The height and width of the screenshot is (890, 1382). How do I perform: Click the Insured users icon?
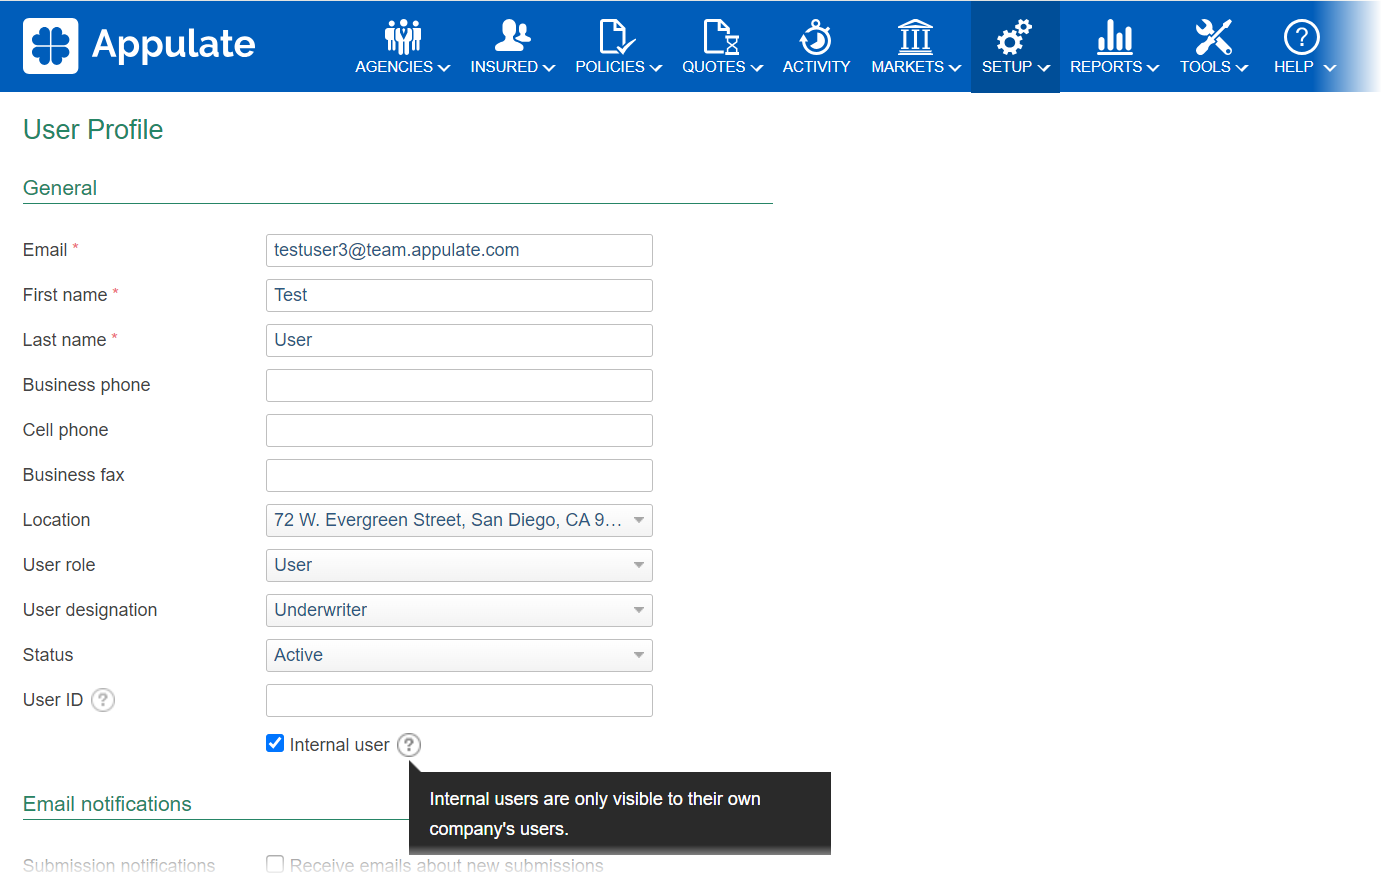[x=512, y=37]
